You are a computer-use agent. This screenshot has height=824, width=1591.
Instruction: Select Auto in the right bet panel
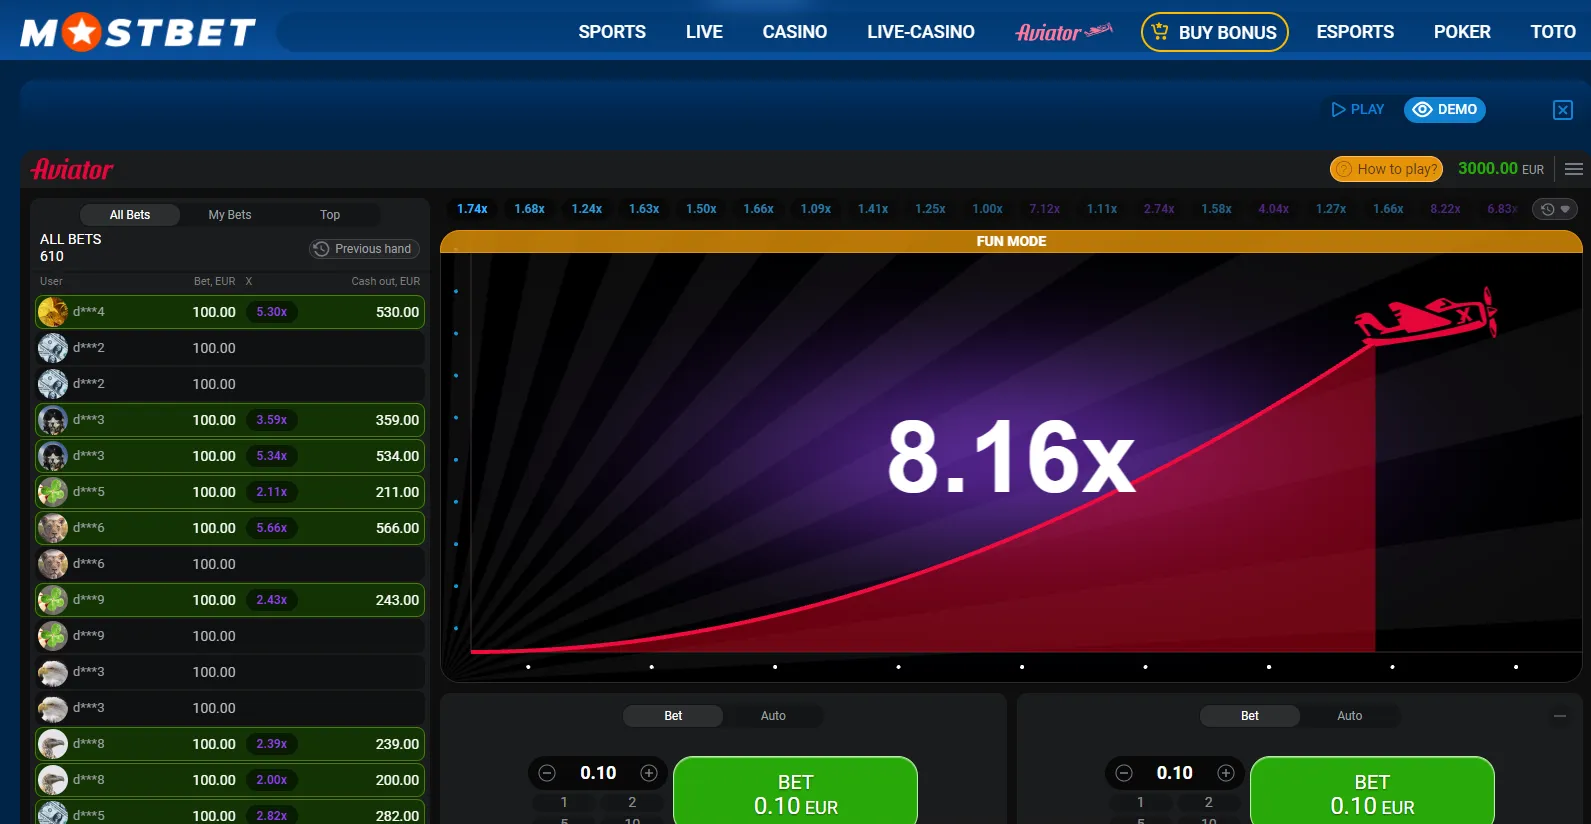click(1349, 716)
